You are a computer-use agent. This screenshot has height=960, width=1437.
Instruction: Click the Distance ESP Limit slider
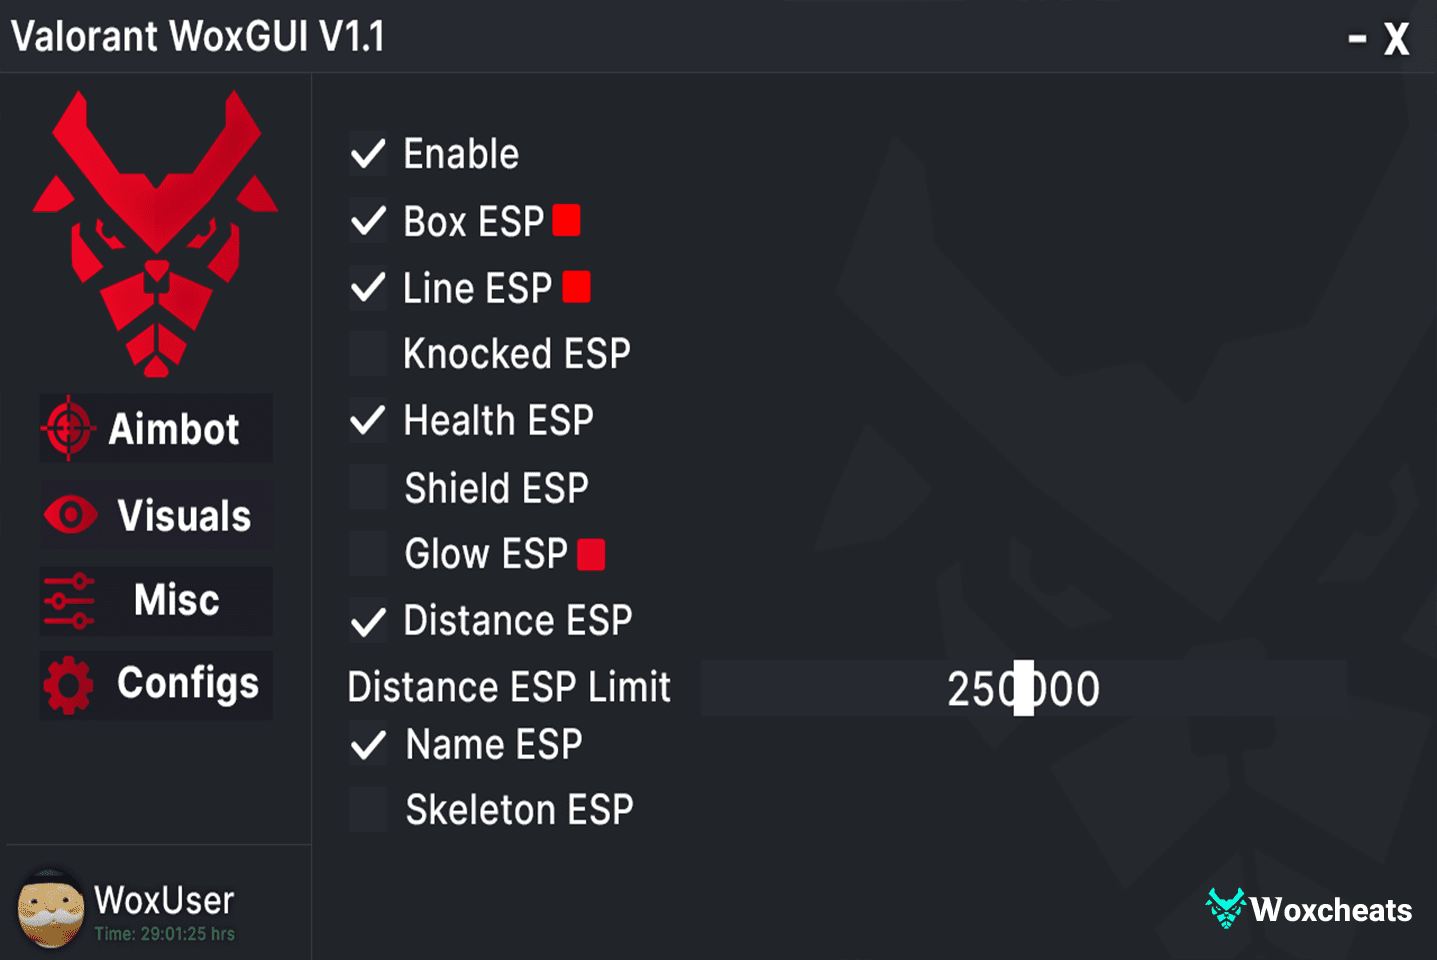[1023, 688]
